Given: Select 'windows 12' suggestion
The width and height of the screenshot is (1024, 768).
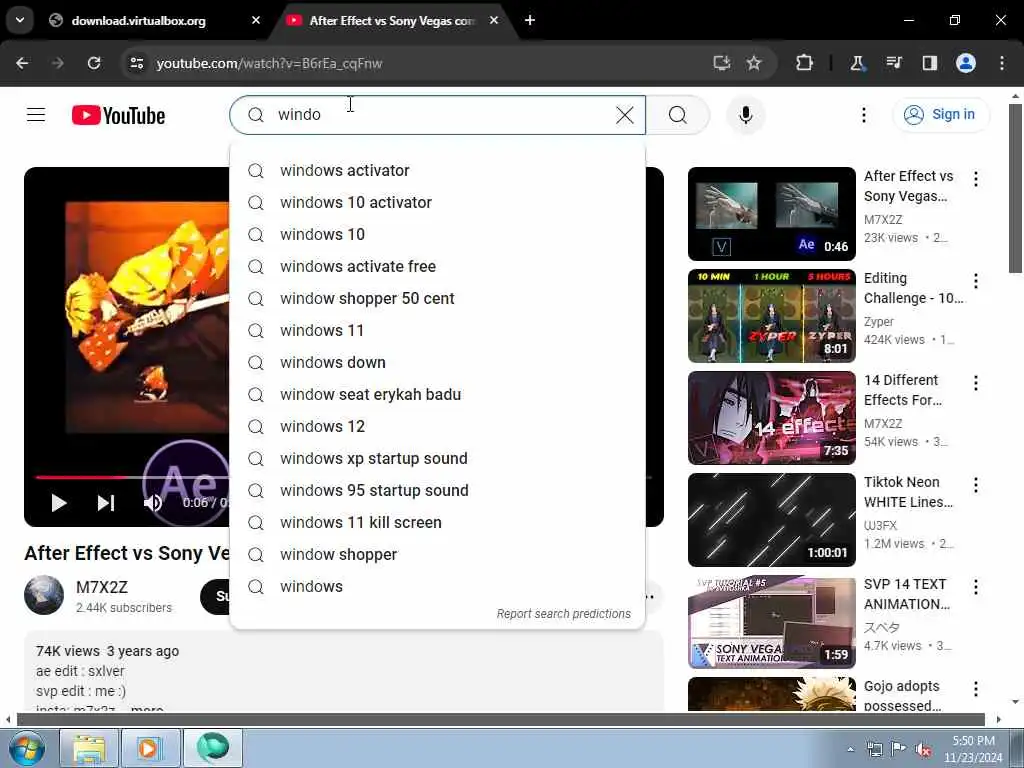Looking at the screenshot, I should coord(438,426).
